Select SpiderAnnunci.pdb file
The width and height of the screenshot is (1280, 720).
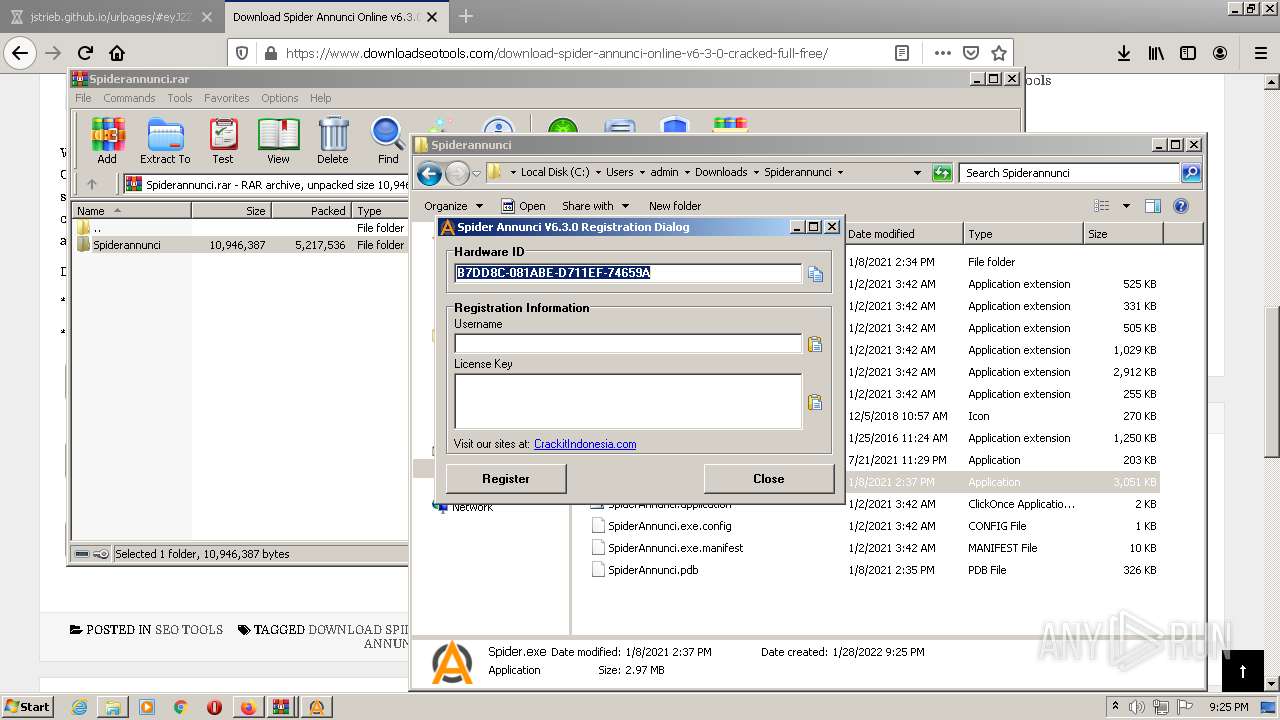653,570
